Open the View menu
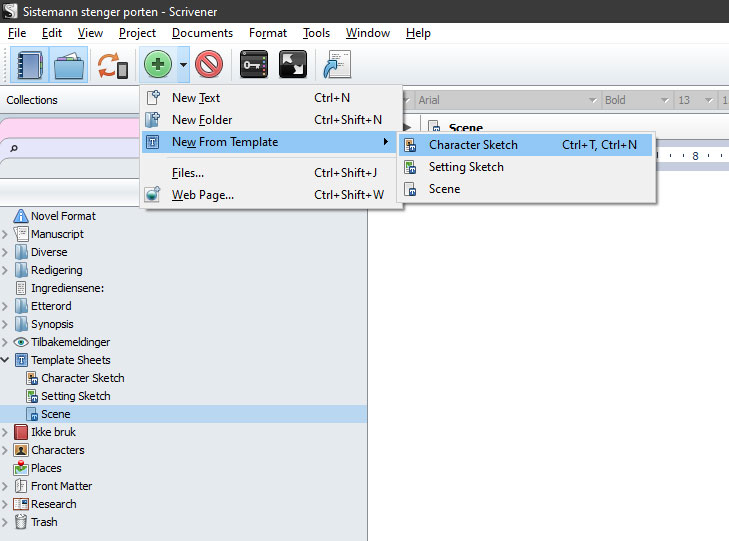The height and width of the screenshot is (541, 729). pos(90,33)
